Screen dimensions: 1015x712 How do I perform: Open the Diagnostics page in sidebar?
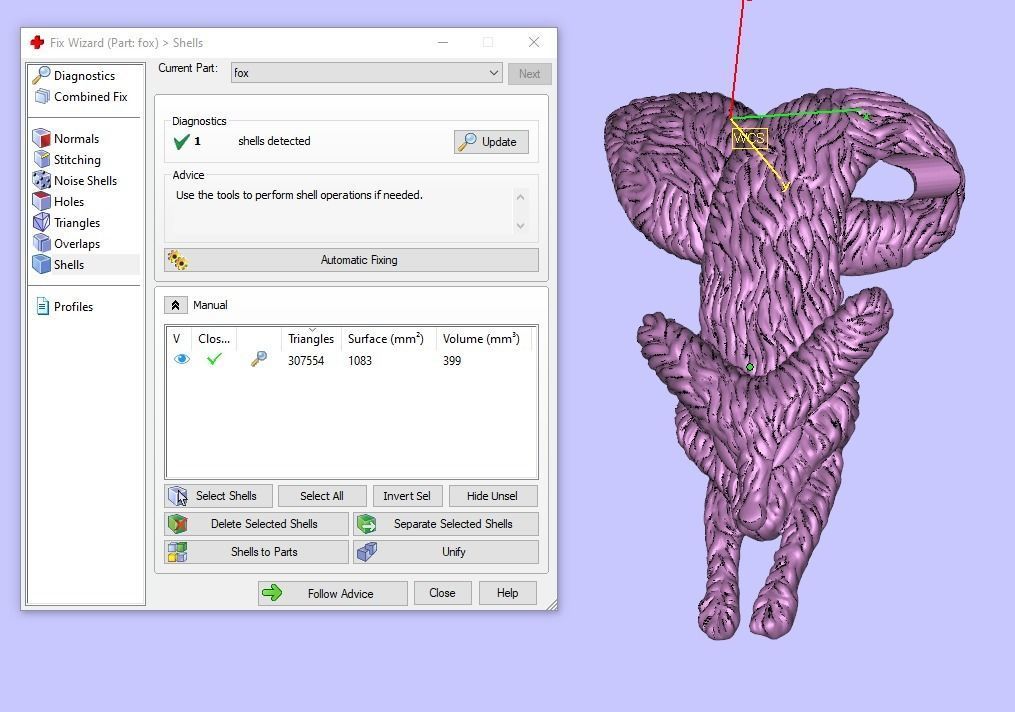74,76
